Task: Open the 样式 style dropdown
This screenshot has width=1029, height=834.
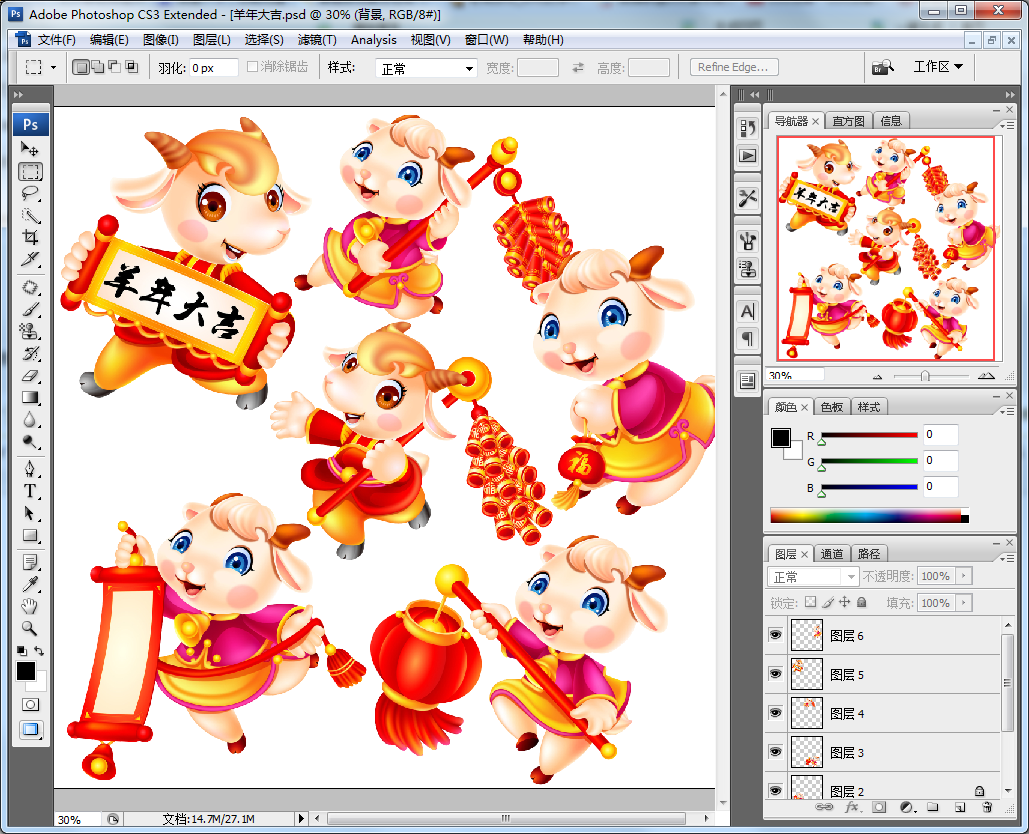Action: [x=426, y=68]
